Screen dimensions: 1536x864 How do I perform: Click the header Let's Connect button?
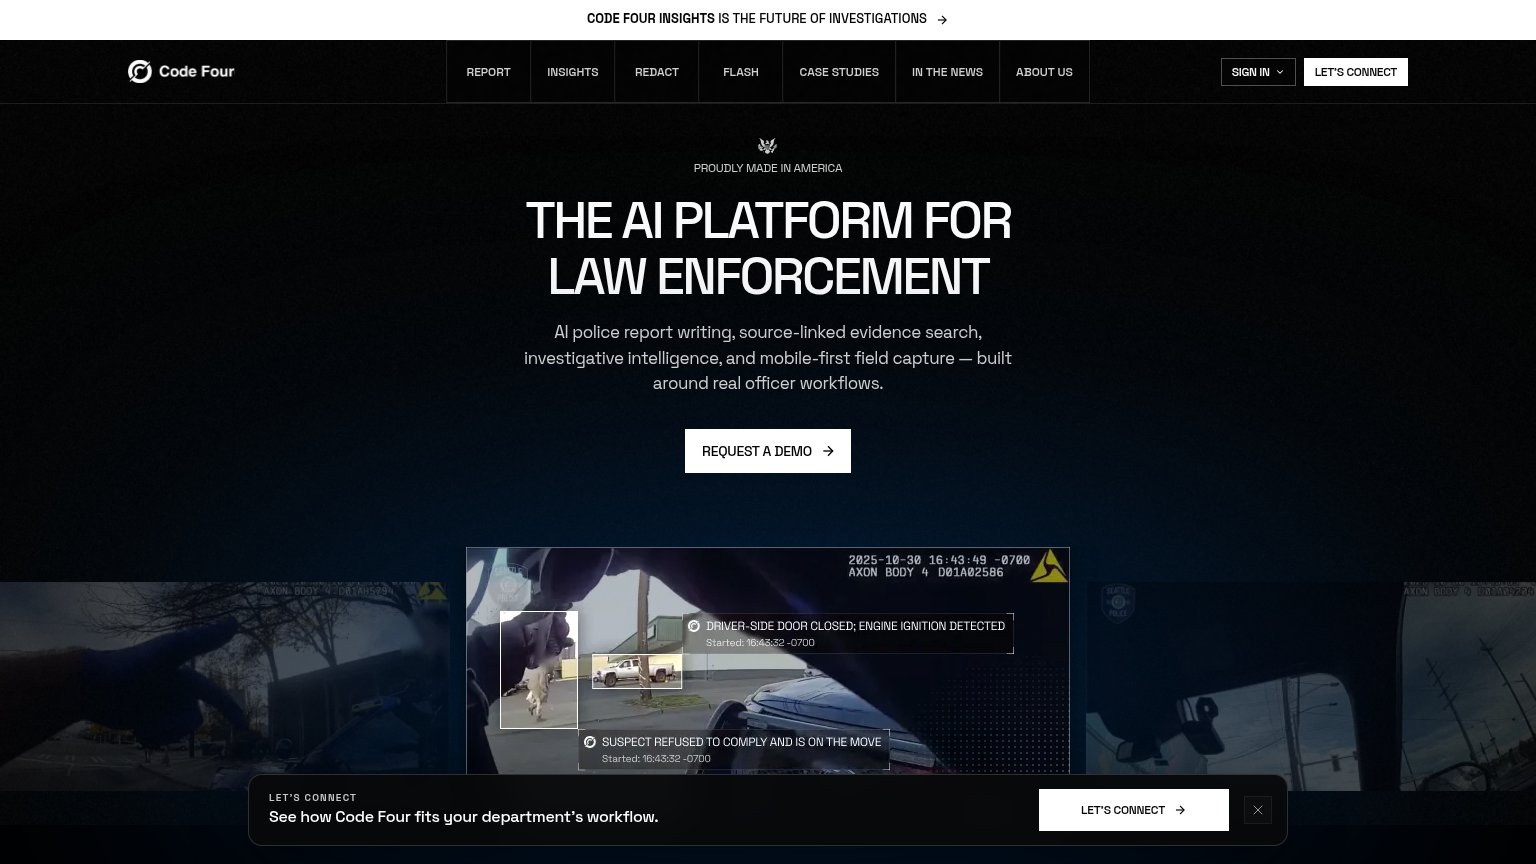(1356, 72)
